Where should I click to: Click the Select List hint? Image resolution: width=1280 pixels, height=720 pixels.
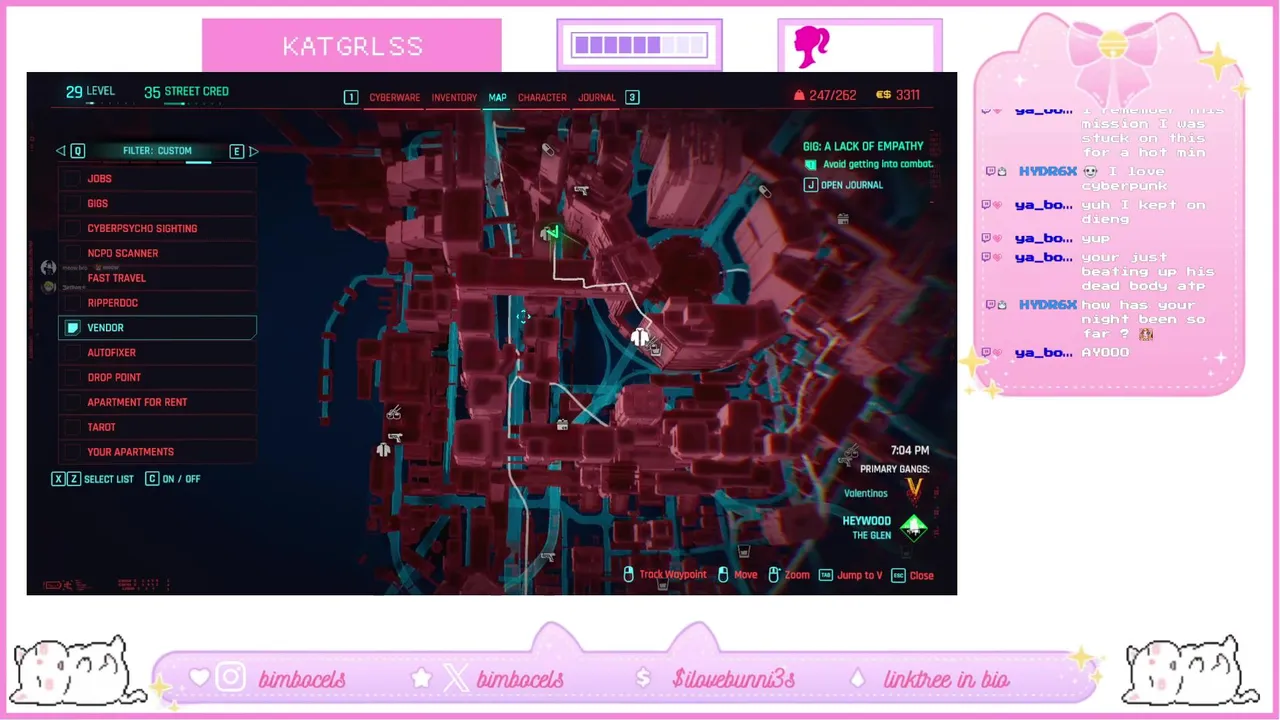tap(93, 479)
